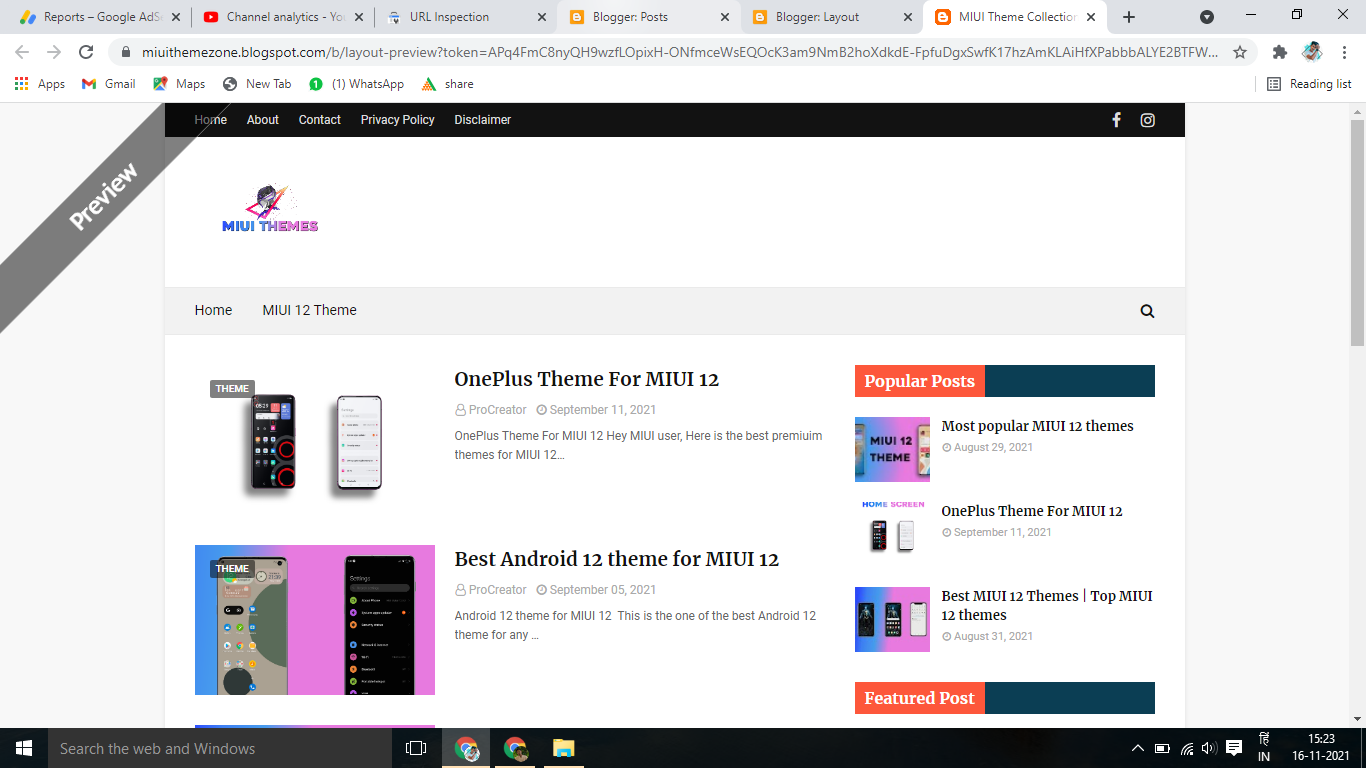
Task: Click THEME label on OnePlus post image
Action: [x=232, y=389]
